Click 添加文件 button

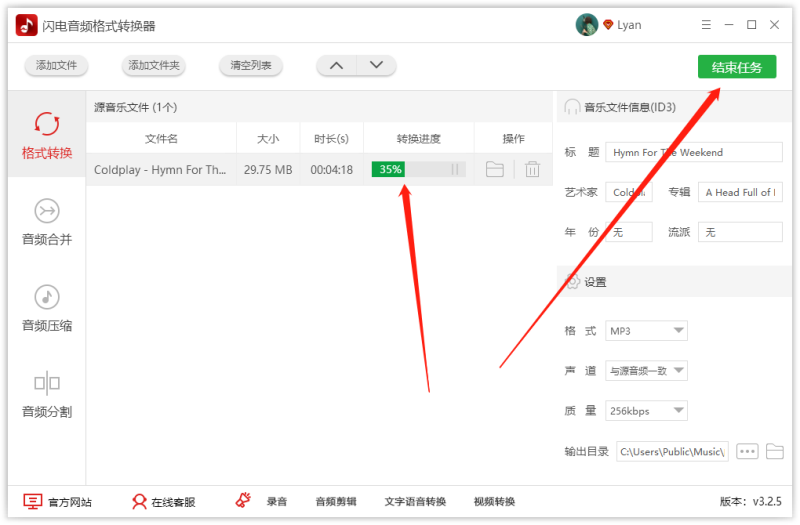(56, 65)
